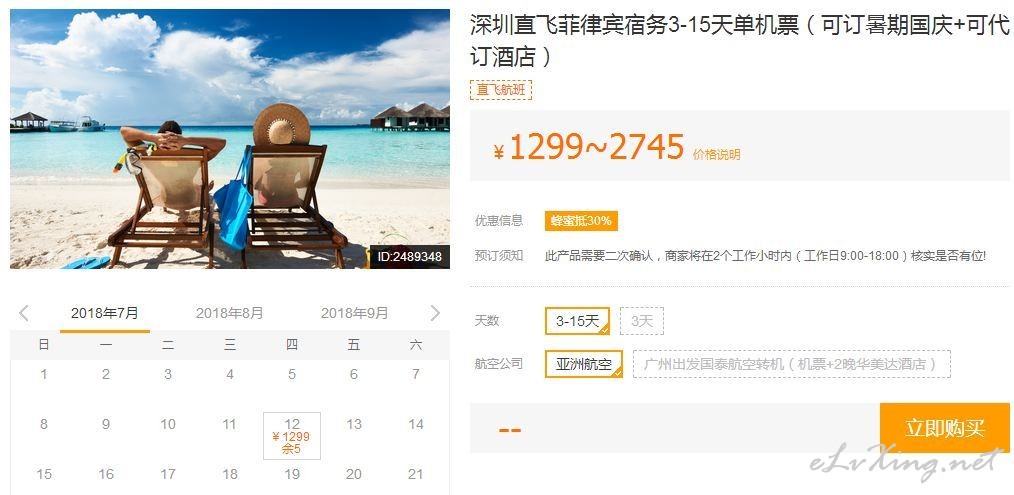Screen dimensions: 1014x495
Task: Click the ID:2489348 label on the photo
Action: (410, 257)
